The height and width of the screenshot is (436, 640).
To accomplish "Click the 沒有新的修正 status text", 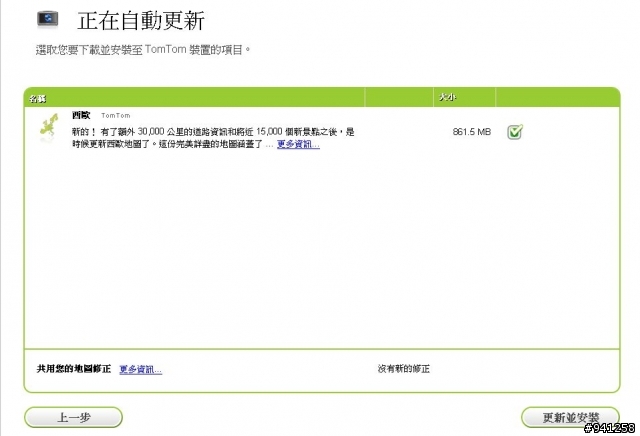I will pyautogui.click(x=404, y=369).
